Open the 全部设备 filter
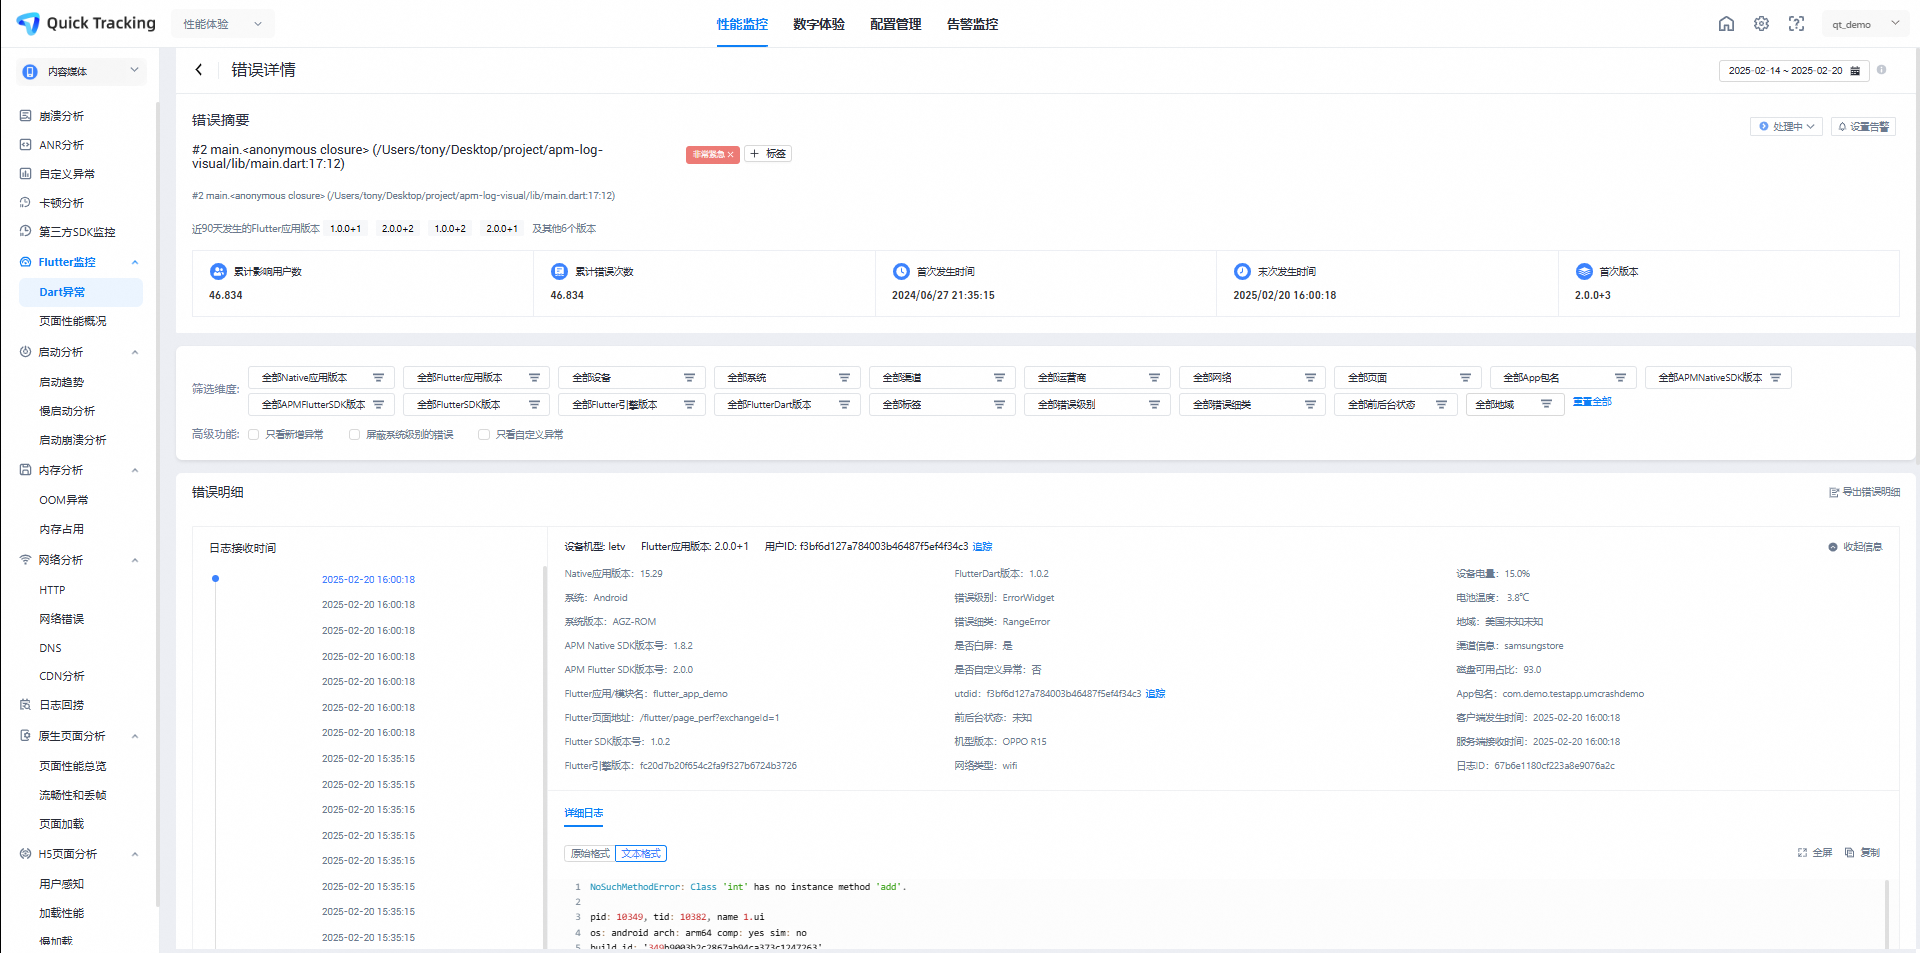This screenshot has height=953, width=1920. (632, 378)
